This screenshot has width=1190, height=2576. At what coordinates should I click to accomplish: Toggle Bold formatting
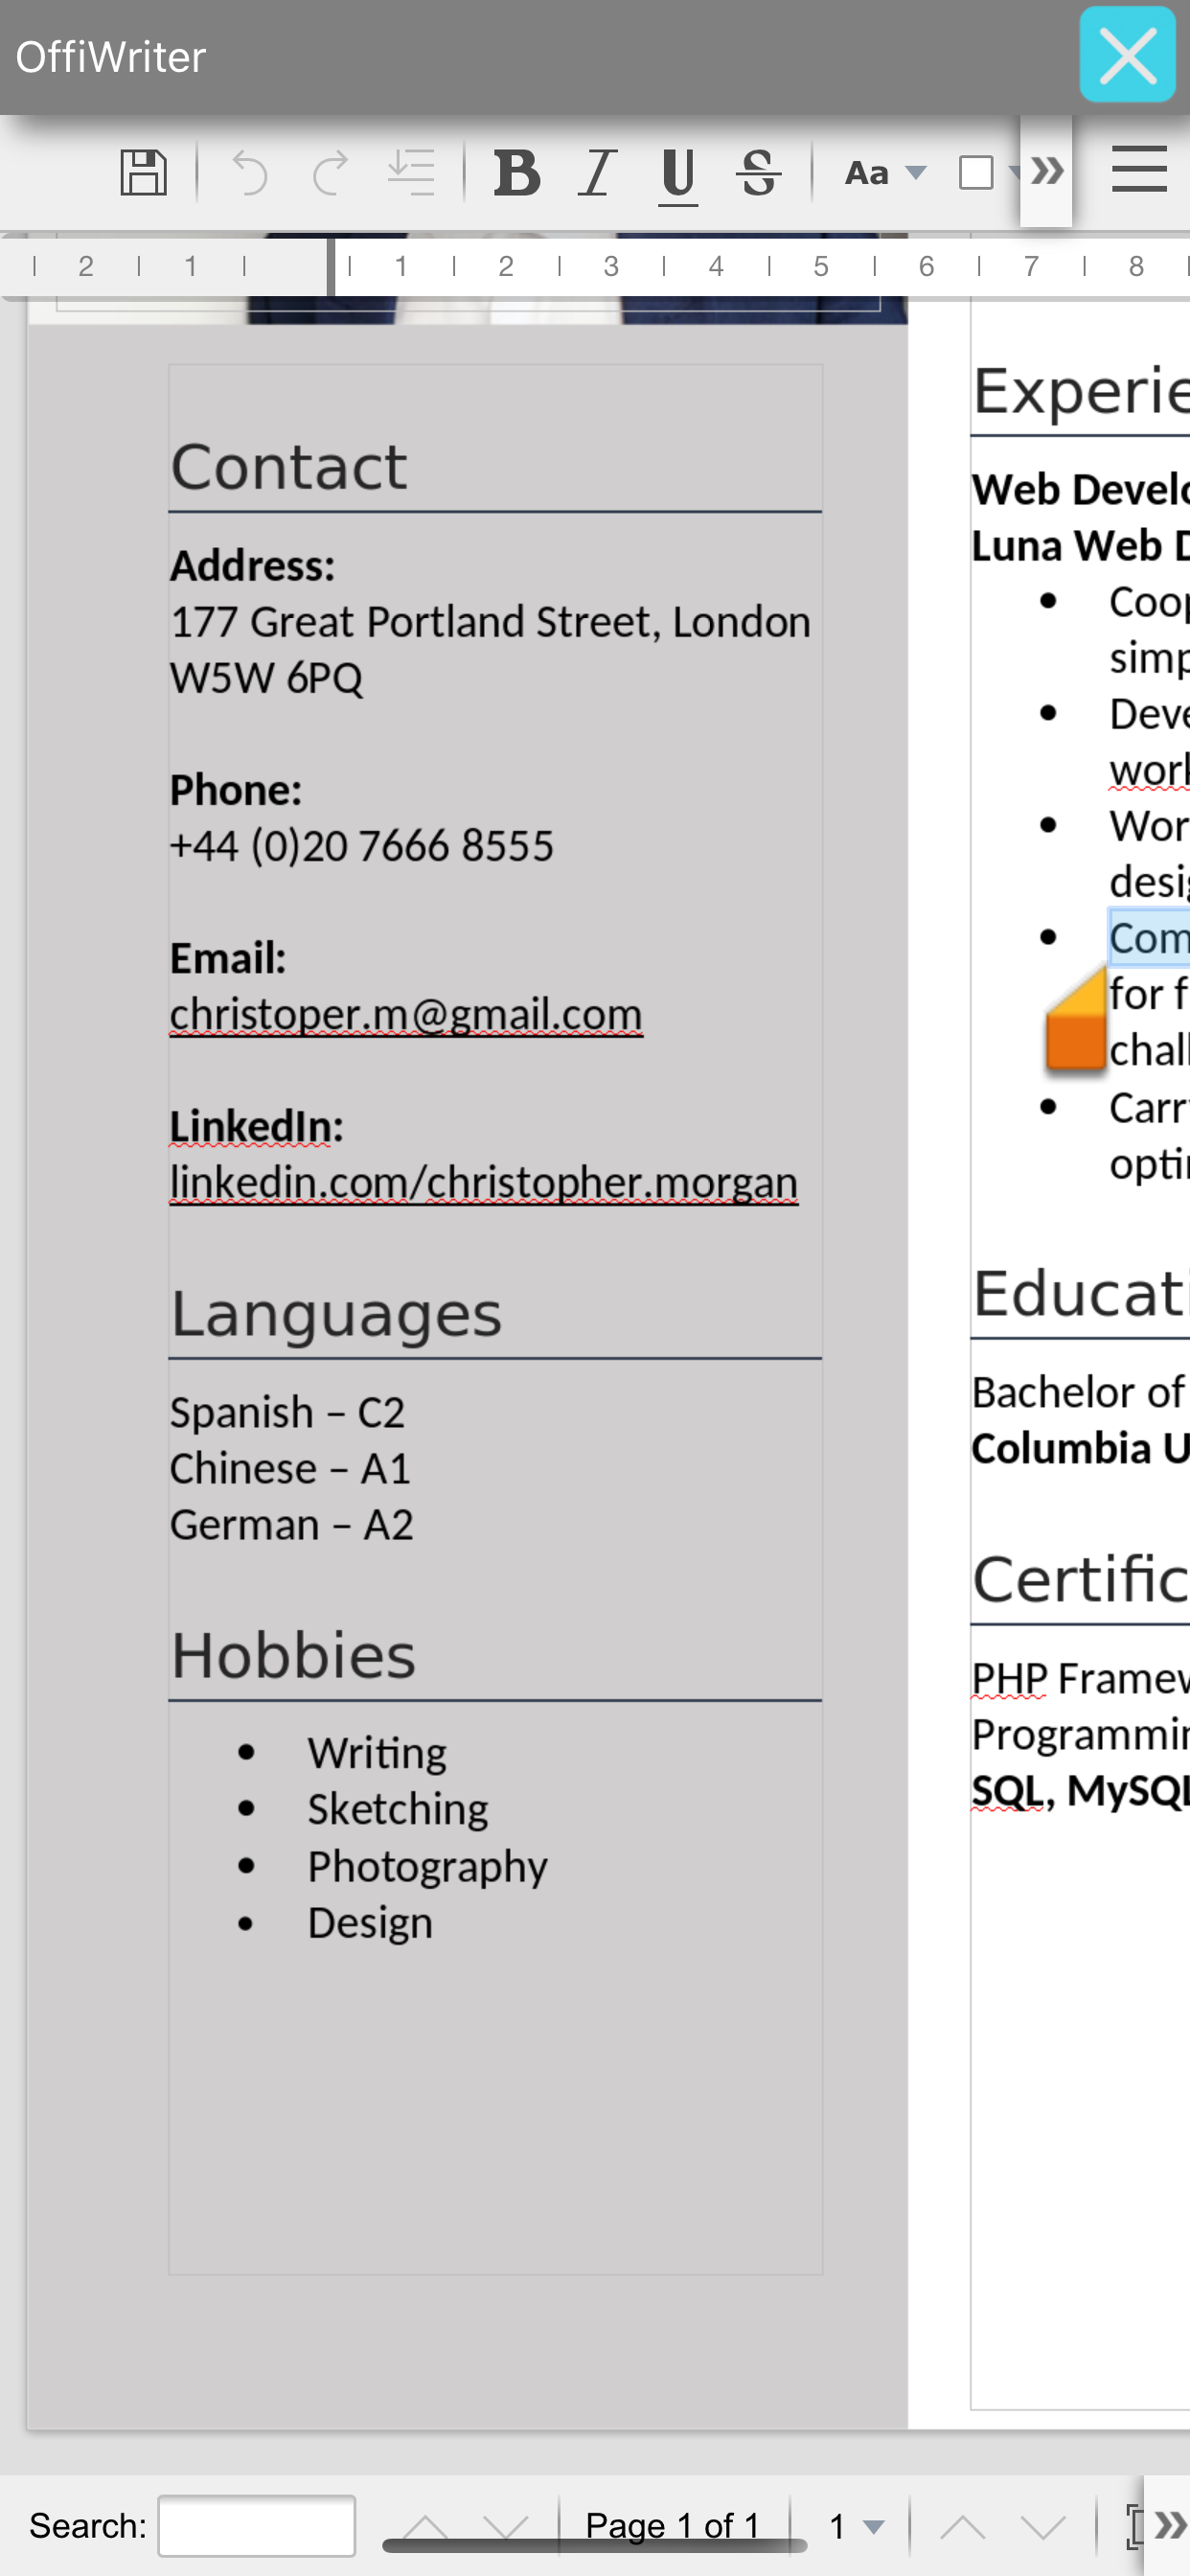[517, 172]
